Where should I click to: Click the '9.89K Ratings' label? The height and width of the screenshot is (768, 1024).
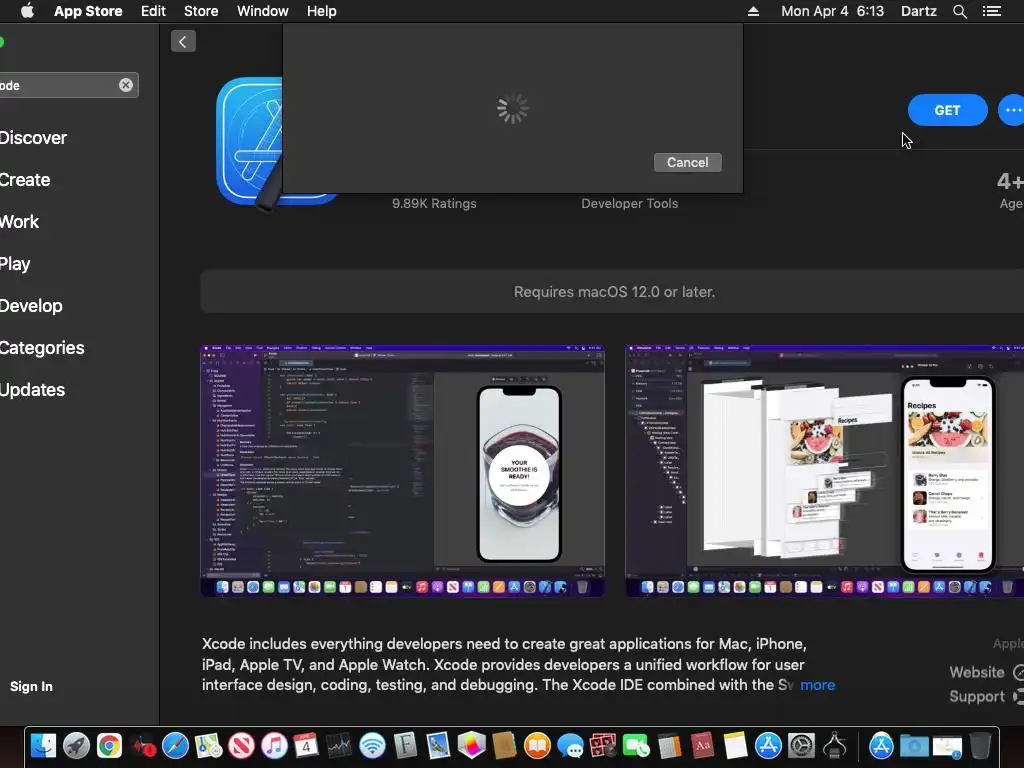click(x=434, y=204)
